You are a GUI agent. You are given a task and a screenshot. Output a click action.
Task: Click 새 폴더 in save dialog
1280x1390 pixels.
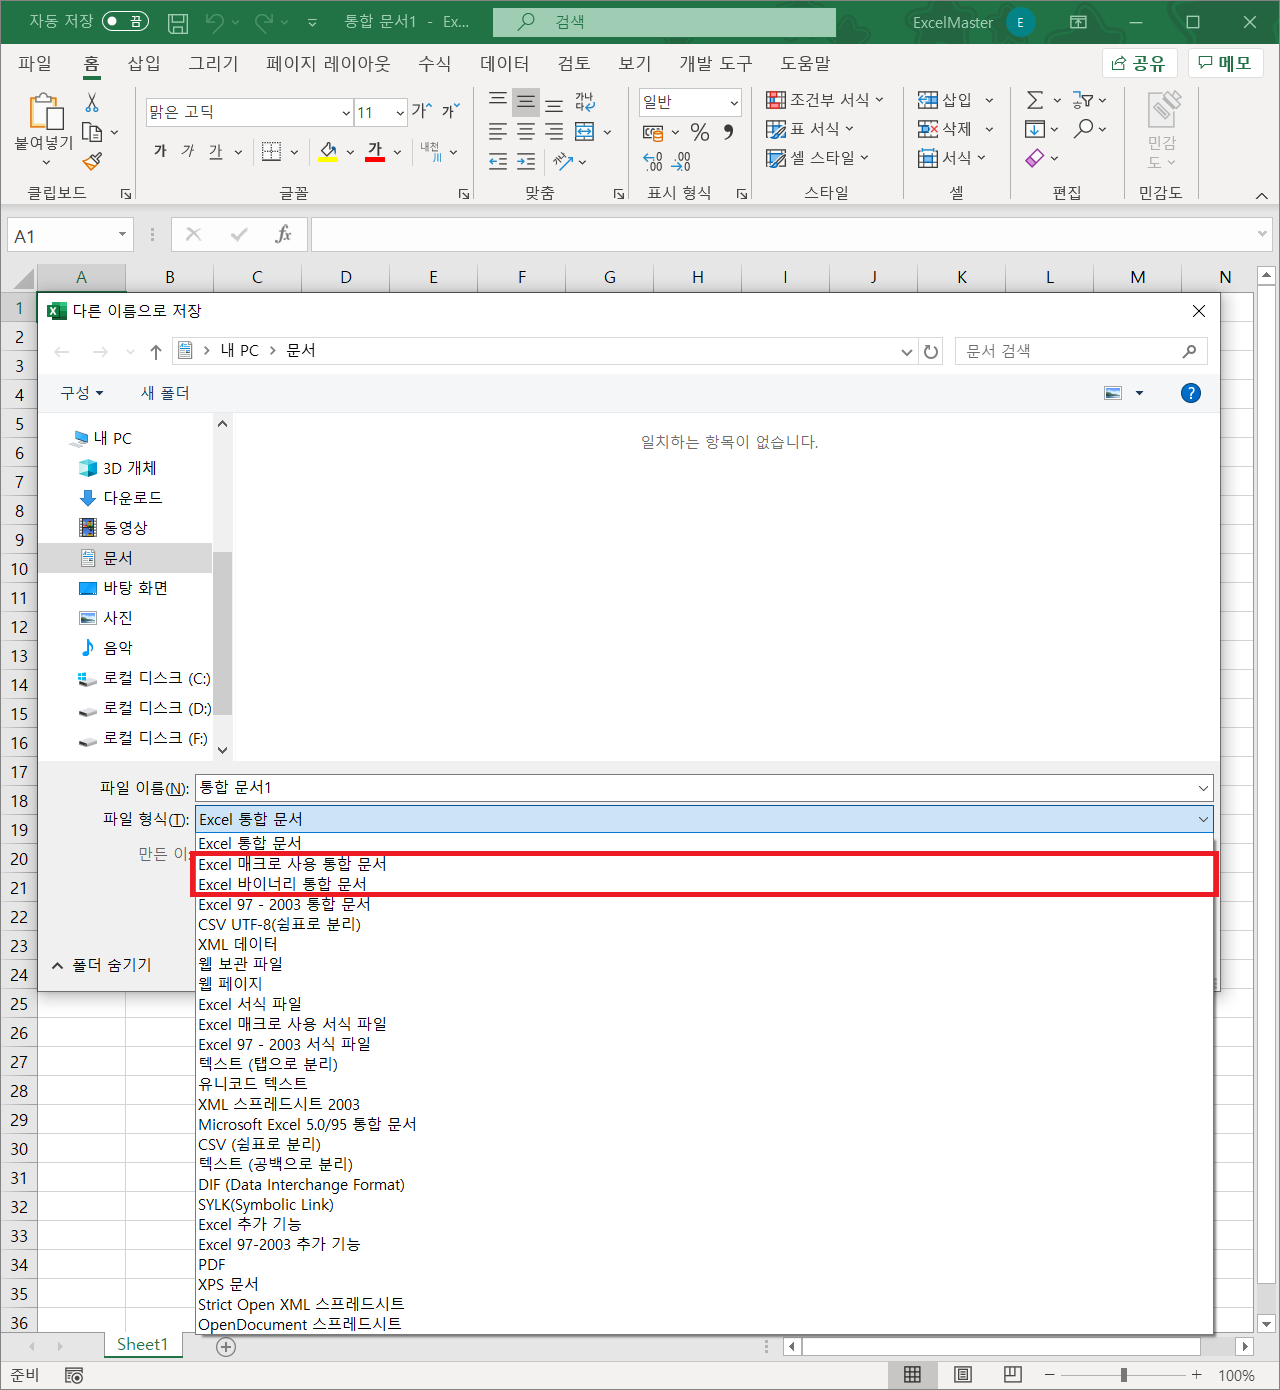165,393
